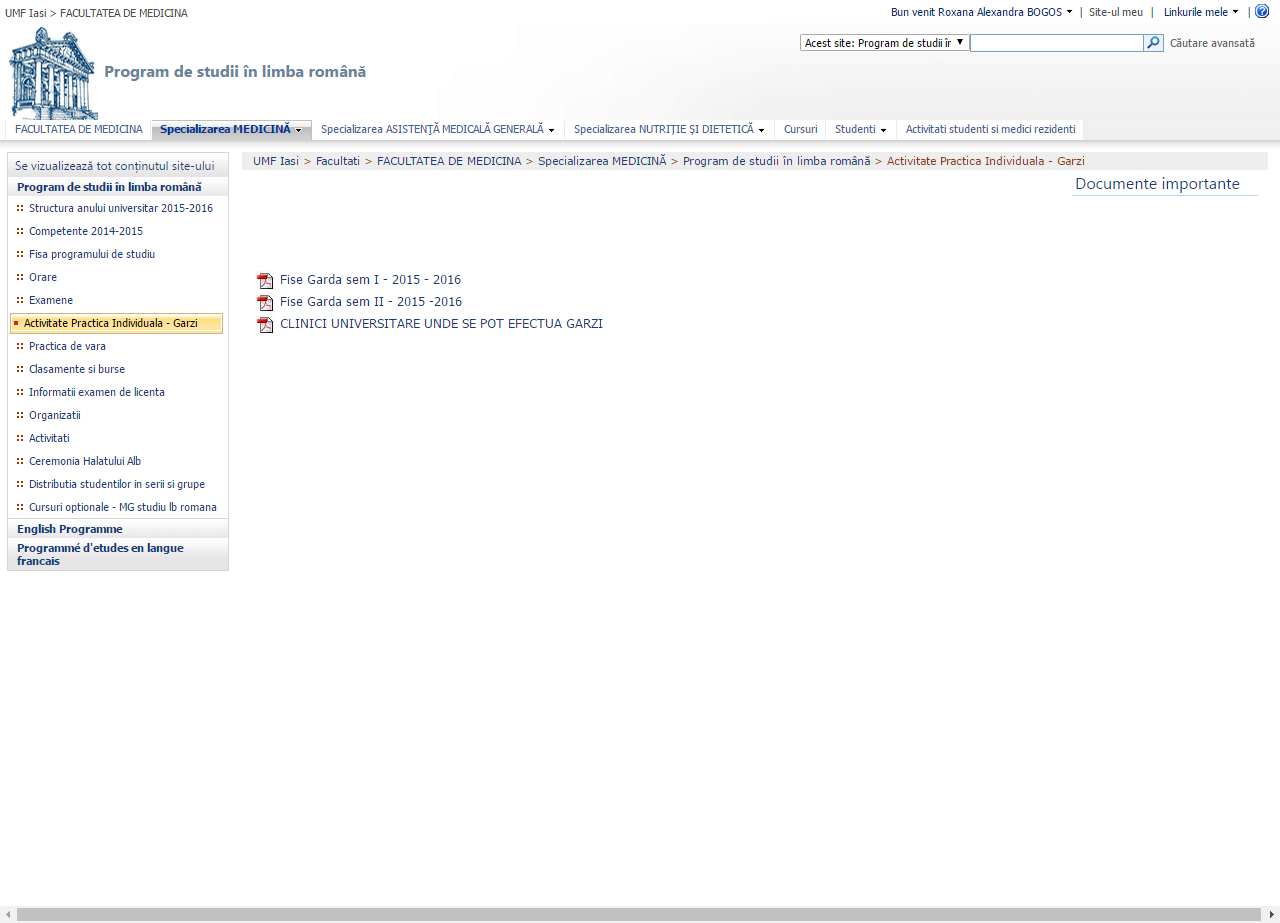This screenshot has height=923, width=1280.
Task: Open the Studenti navigation menu
Action: (x=860, y=129)
